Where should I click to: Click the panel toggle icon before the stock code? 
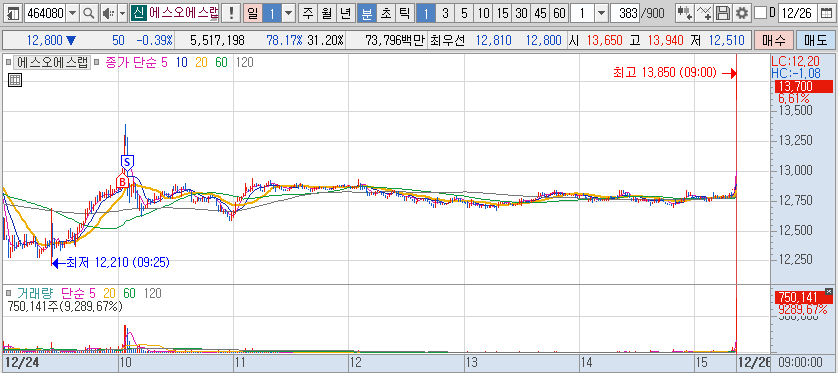[14, 14]
